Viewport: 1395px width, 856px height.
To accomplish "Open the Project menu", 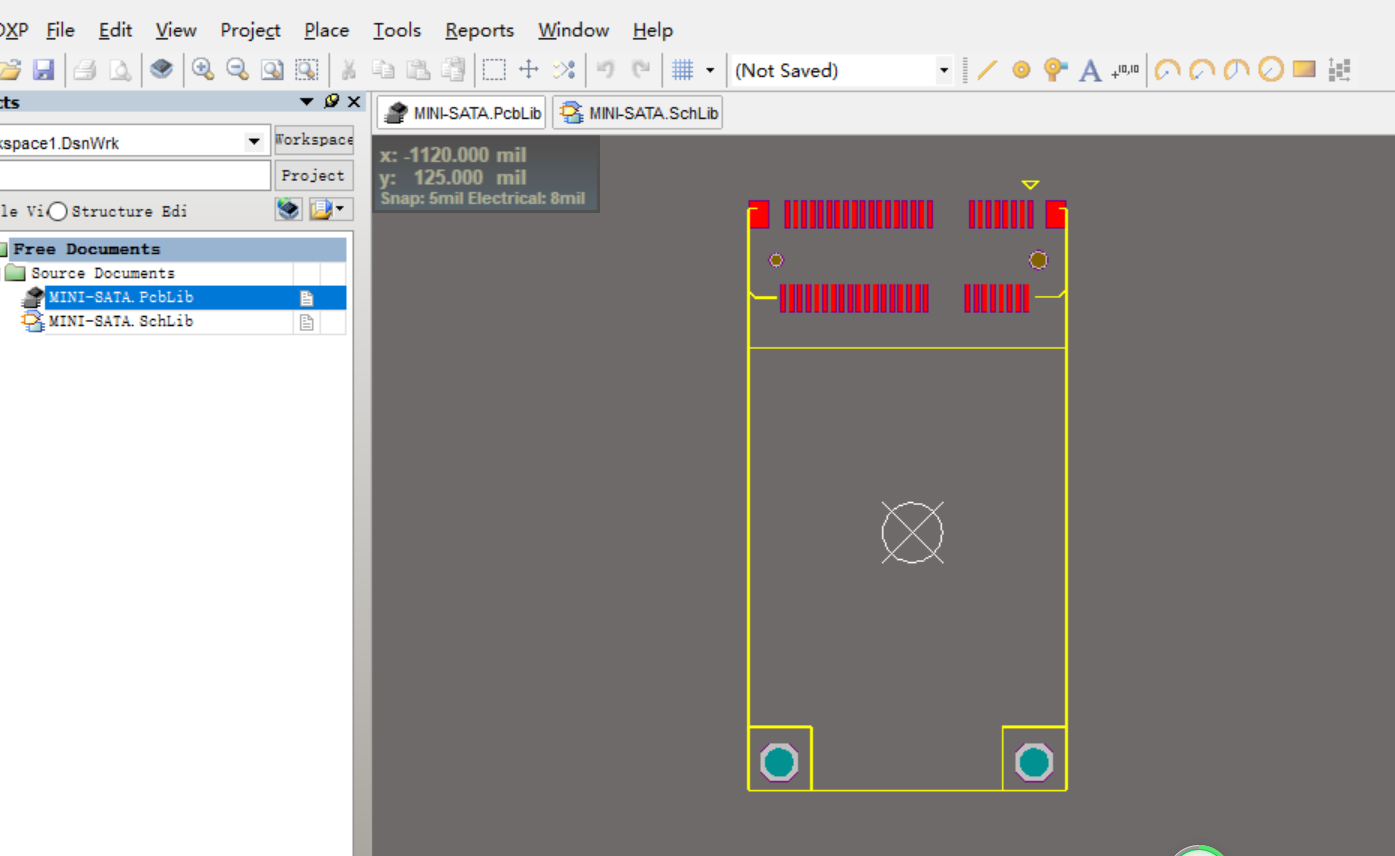I will 250,30.
